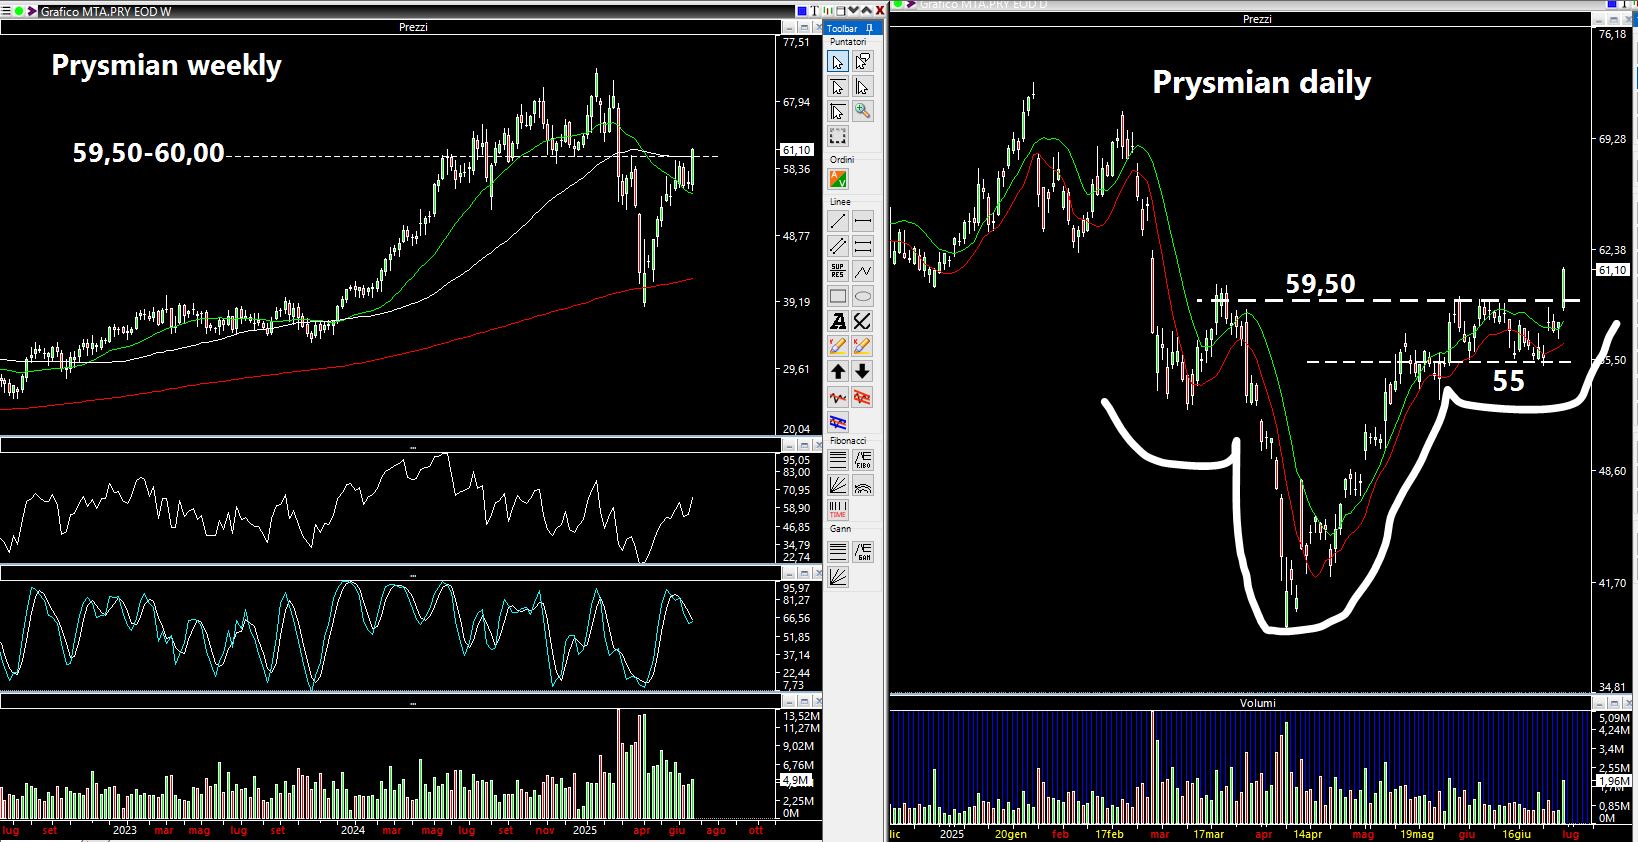
Task: Click the Volumi header of daily chart
Action: [x=1258, y=703]
